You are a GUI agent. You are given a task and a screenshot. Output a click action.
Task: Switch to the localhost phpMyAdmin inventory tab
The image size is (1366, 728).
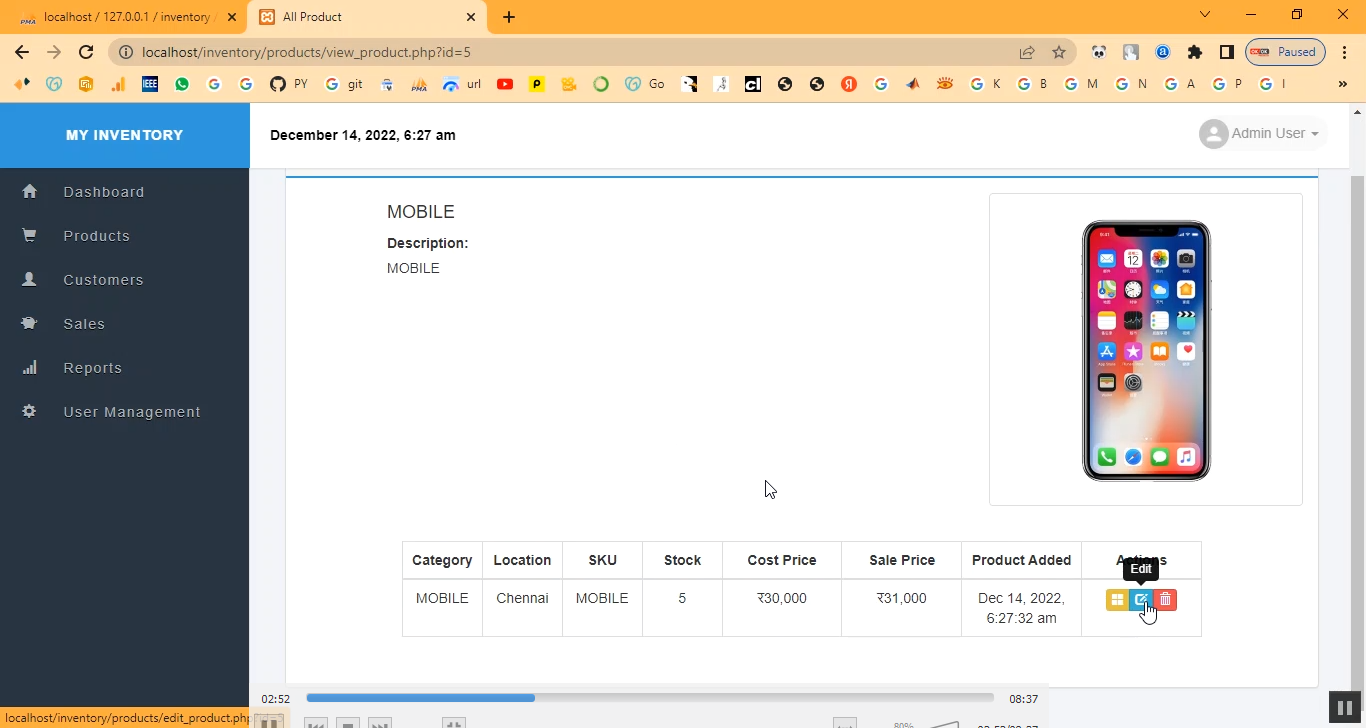pyautogui.click(x=125, y=17)
